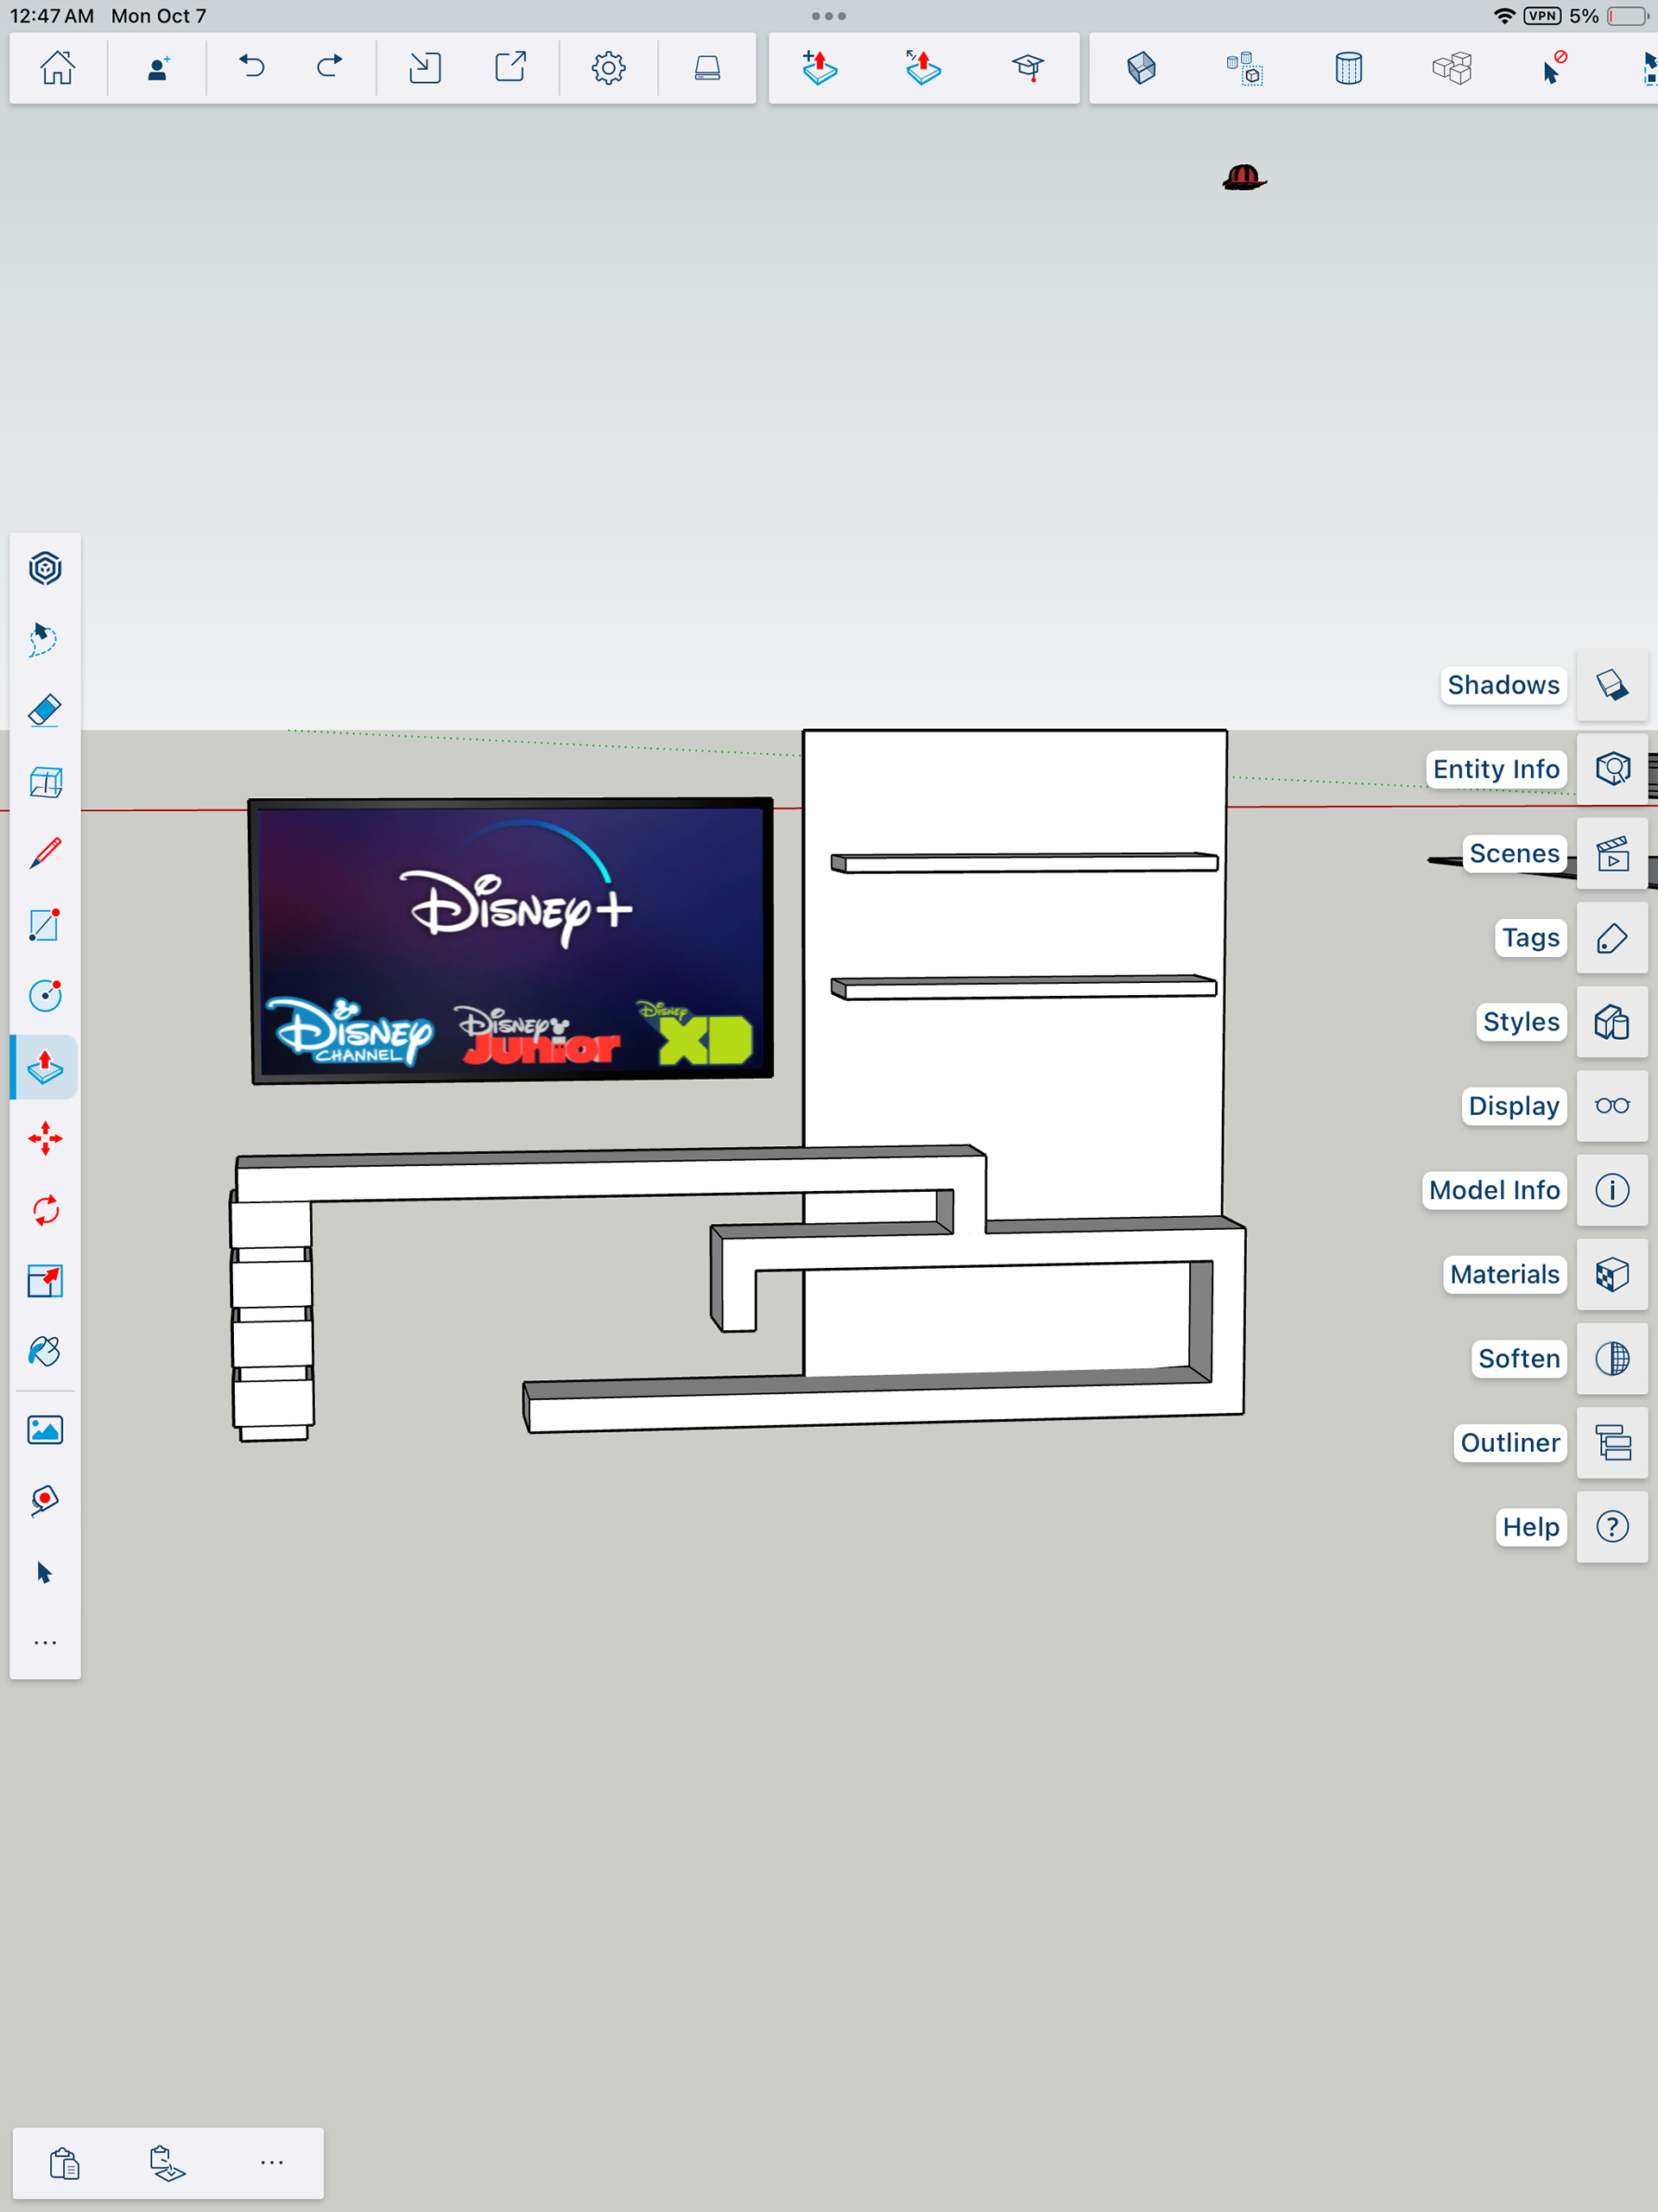Open the three-dot multitasking menu at top
Screen dimensions: 1658x2212
pyautogui.click(x=828, y=16)
